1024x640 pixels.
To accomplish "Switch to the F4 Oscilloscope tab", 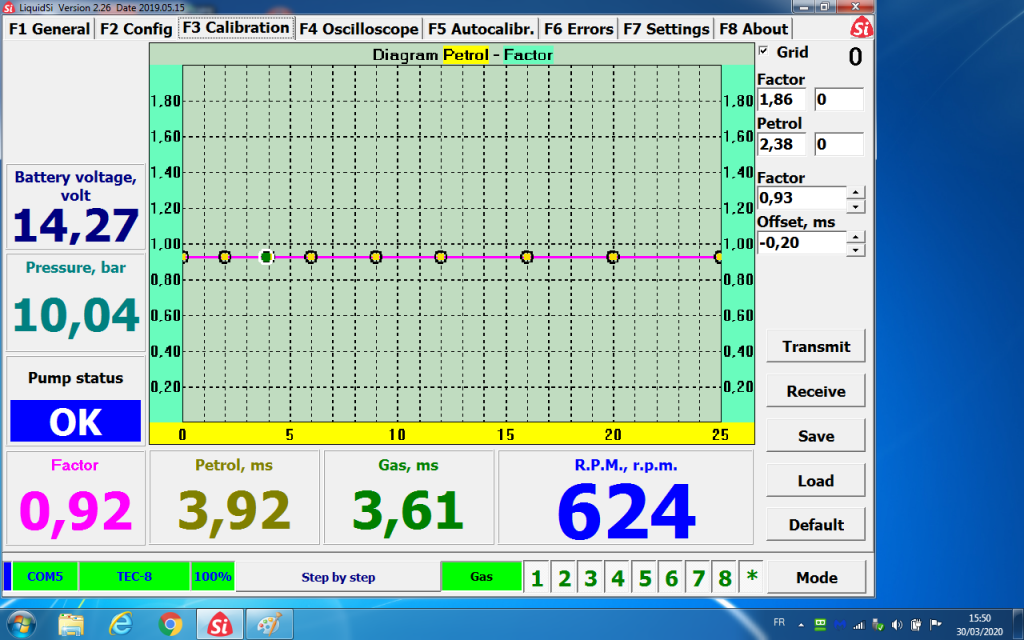I will tap(359, 29).
